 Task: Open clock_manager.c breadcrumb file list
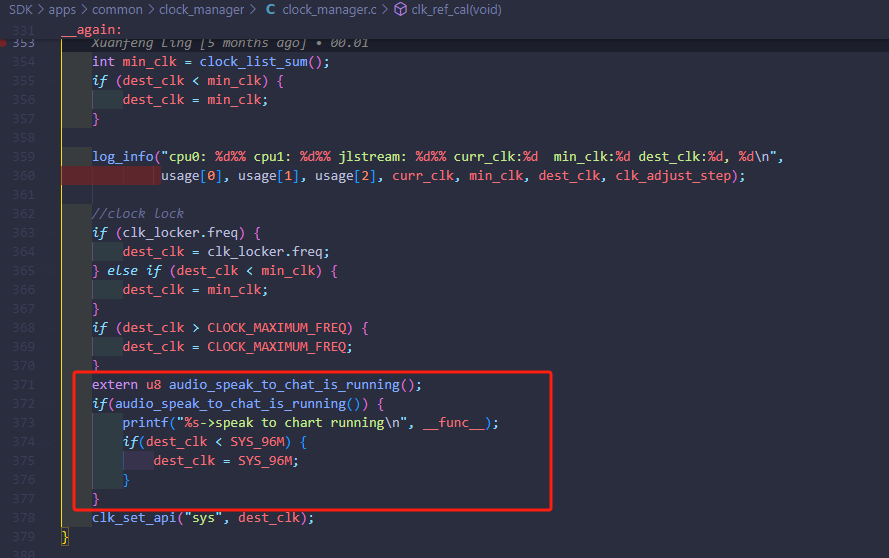pos(329,10)
